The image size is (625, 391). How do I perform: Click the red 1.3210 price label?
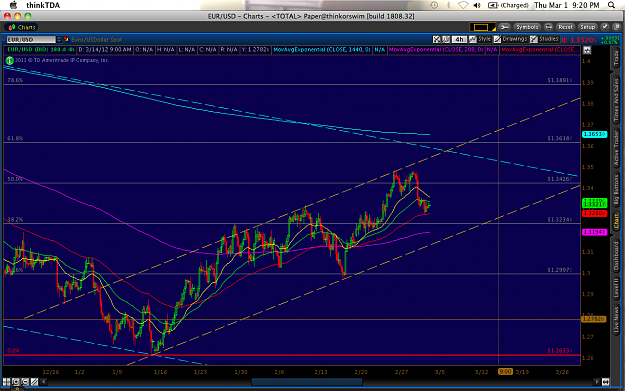[x=594, y=213]
